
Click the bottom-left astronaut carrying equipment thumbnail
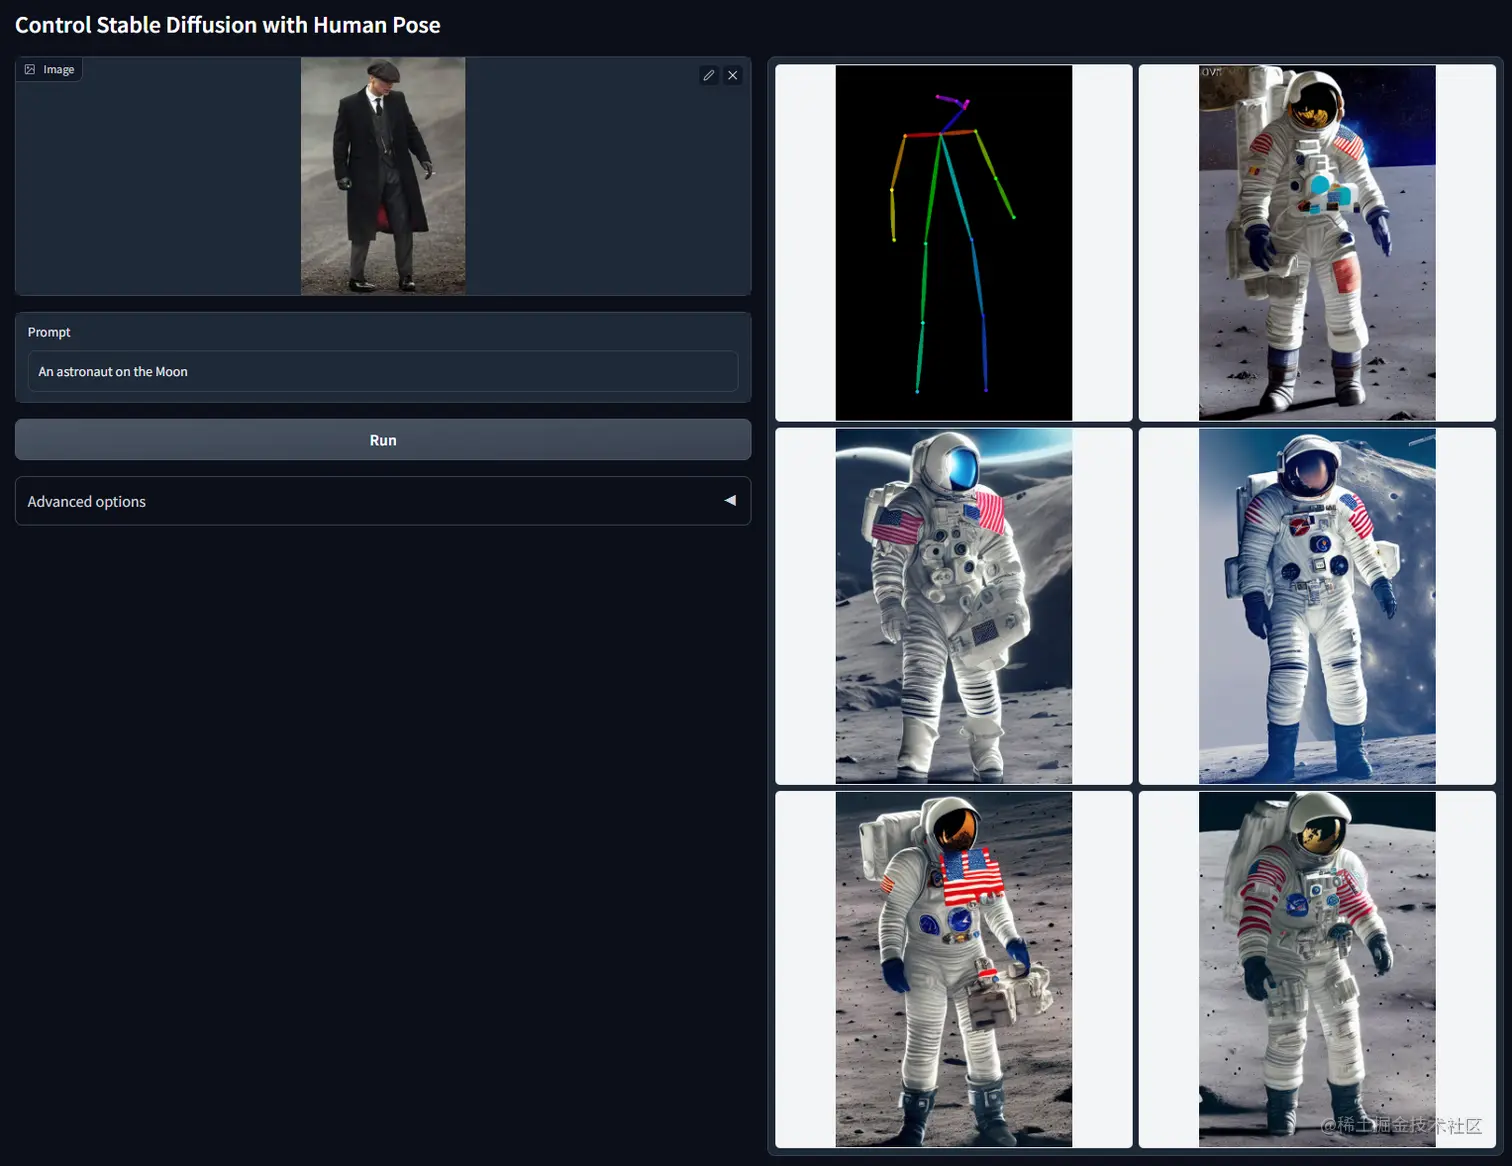[952, 968]
